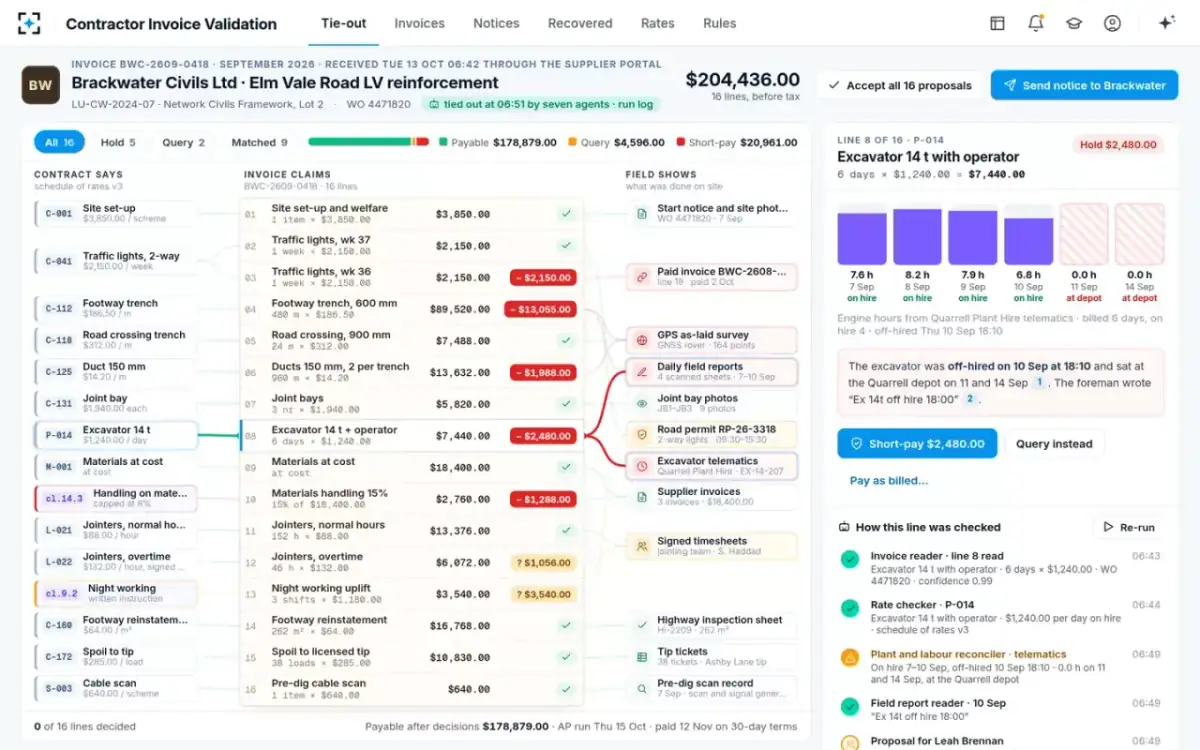Click warning icon on Plant and labour reconciler

coord(850,657)
